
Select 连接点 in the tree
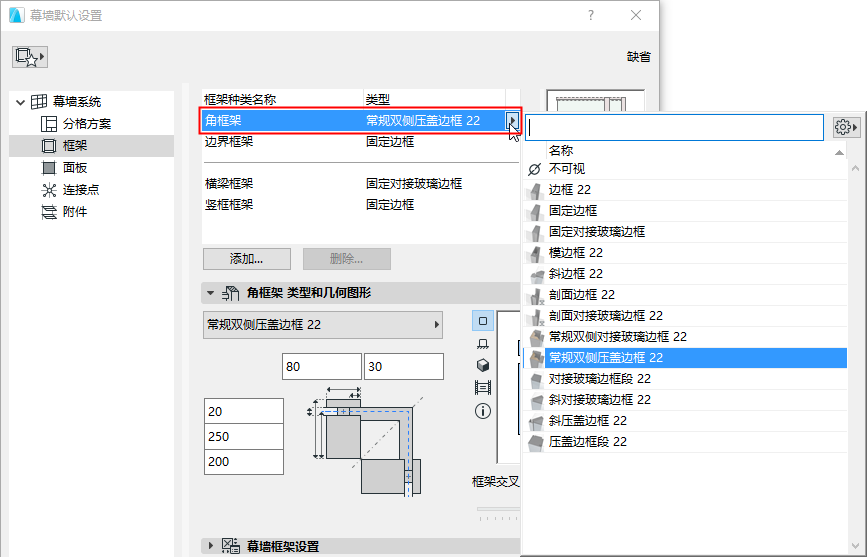coord(81,190)
